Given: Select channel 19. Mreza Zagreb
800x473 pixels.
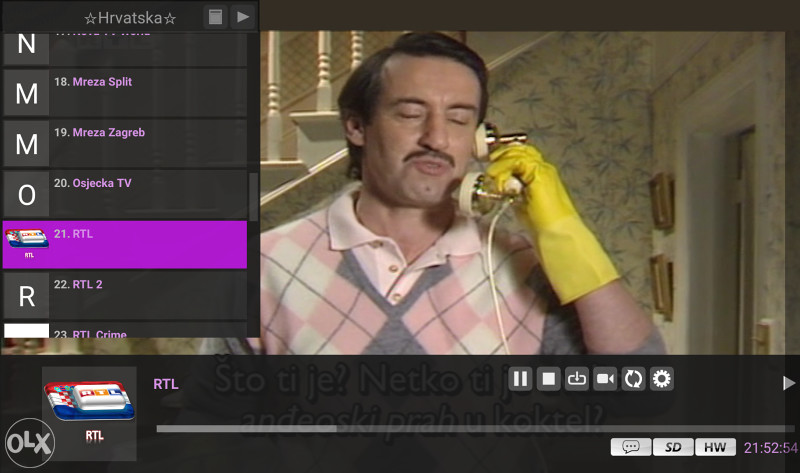Looking at the screenshot, I should tap(125, 143).
